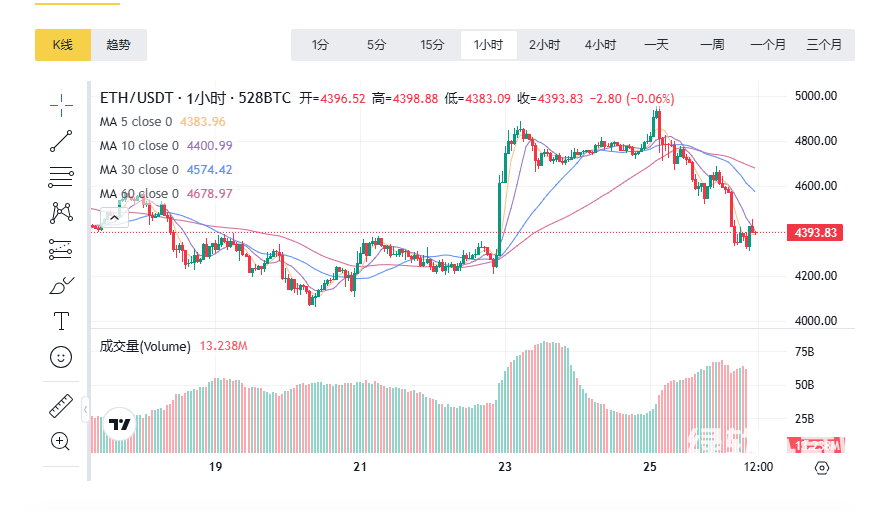Select the 4小时 timeframe
This screenshot has width=889, height=511.
600,45
